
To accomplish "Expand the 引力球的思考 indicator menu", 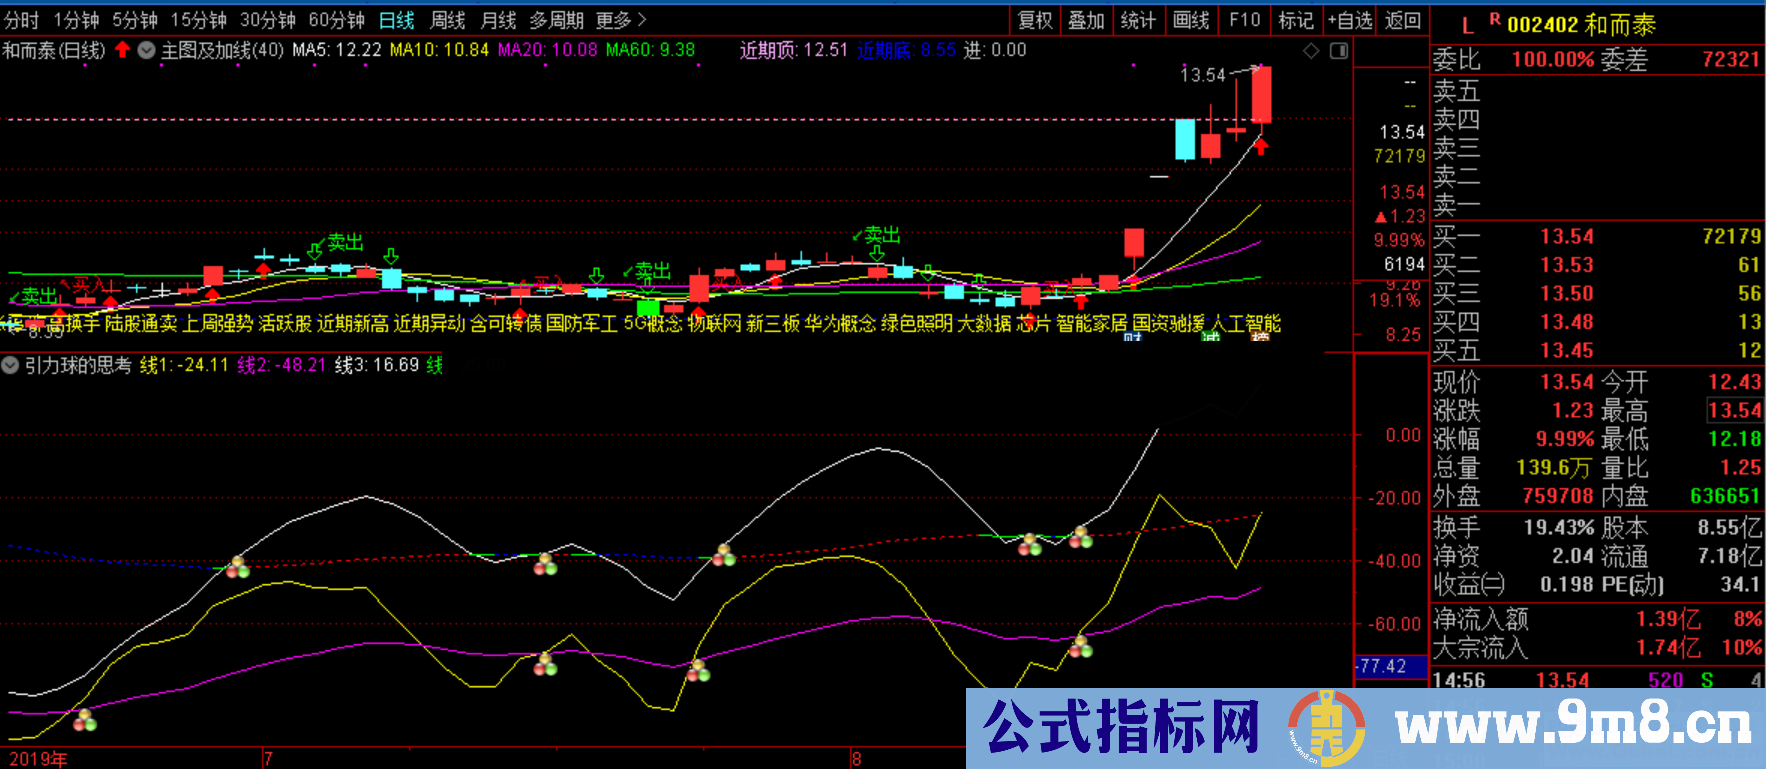I will (x=10, y=366).
